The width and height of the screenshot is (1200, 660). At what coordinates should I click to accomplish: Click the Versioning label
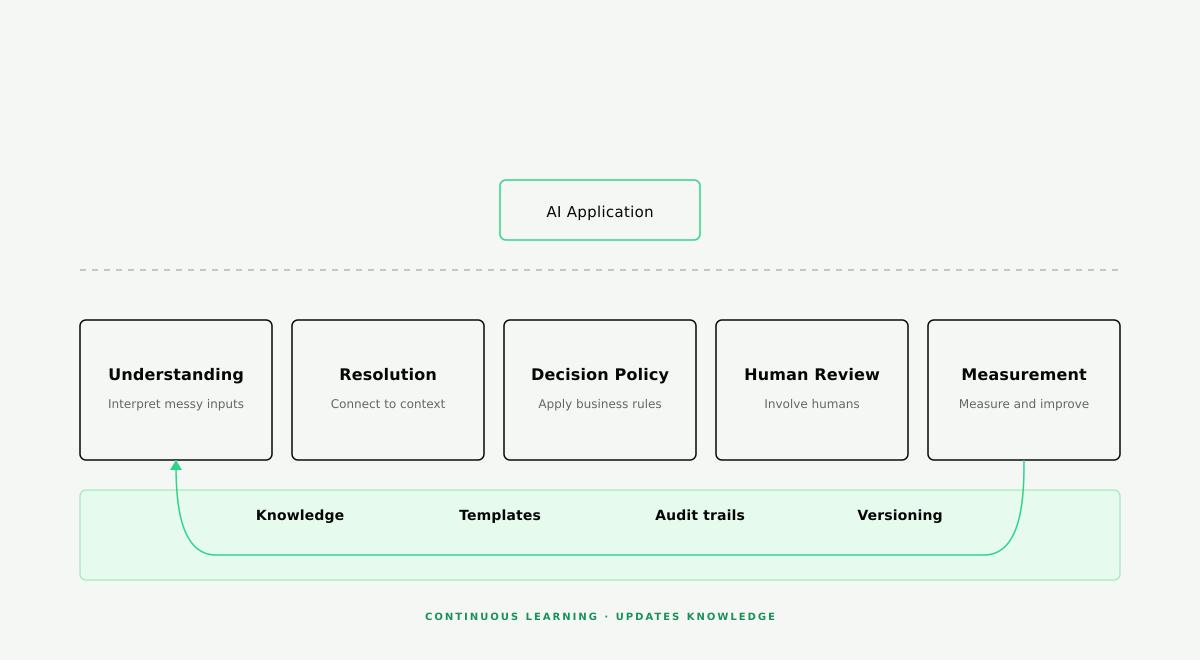pos(900,515)
